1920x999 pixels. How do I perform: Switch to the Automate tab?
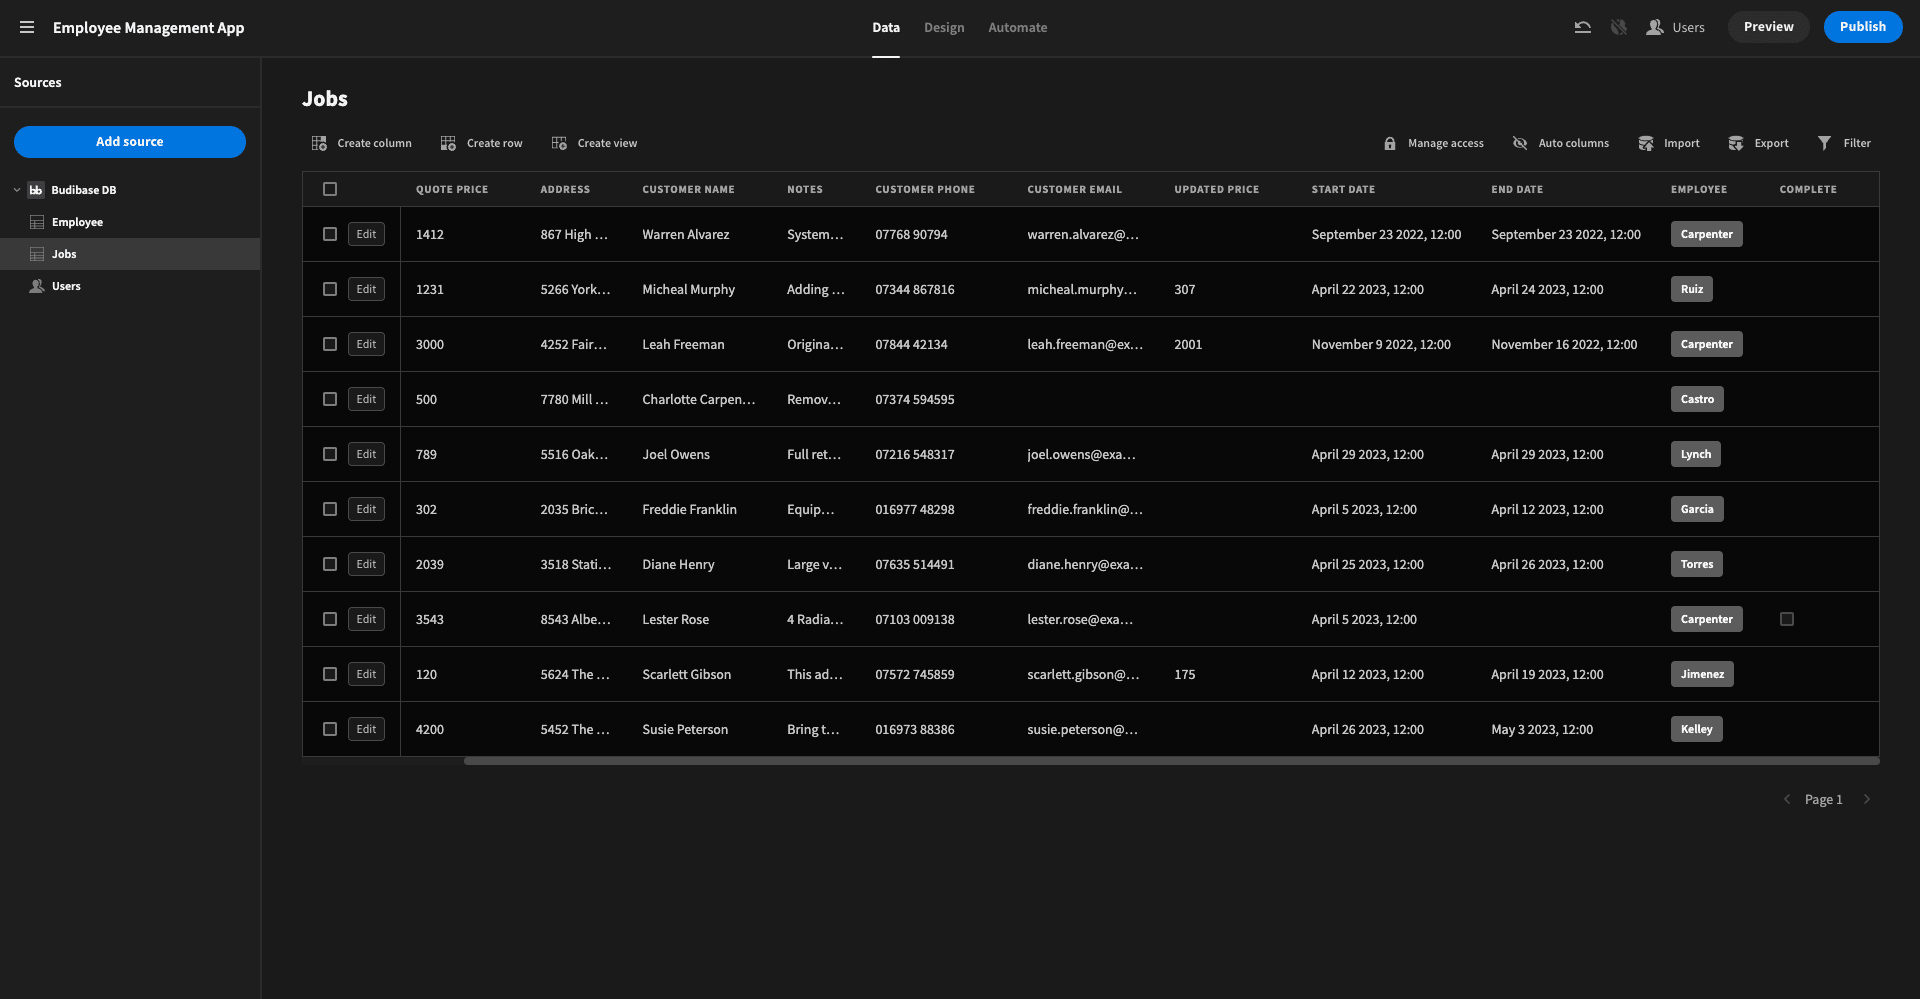[1018, 27]
